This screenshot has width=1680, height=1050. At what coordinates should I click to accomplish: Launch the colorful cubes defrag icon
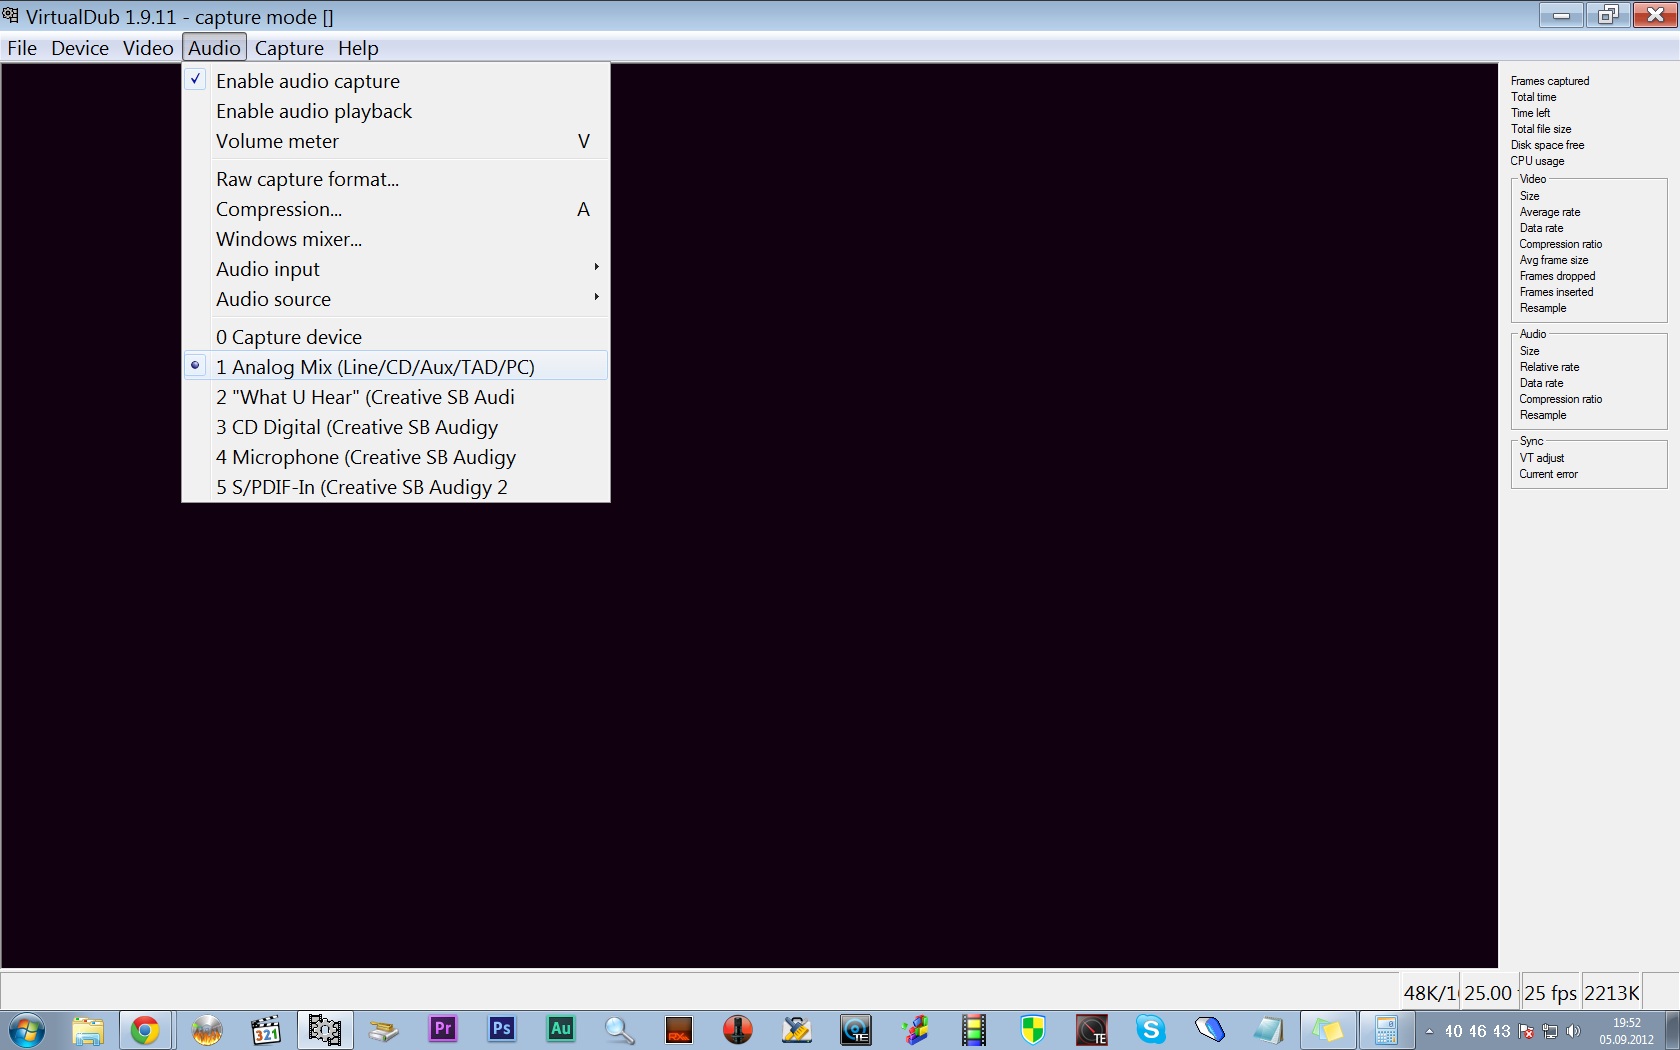tap(915, 1030)
